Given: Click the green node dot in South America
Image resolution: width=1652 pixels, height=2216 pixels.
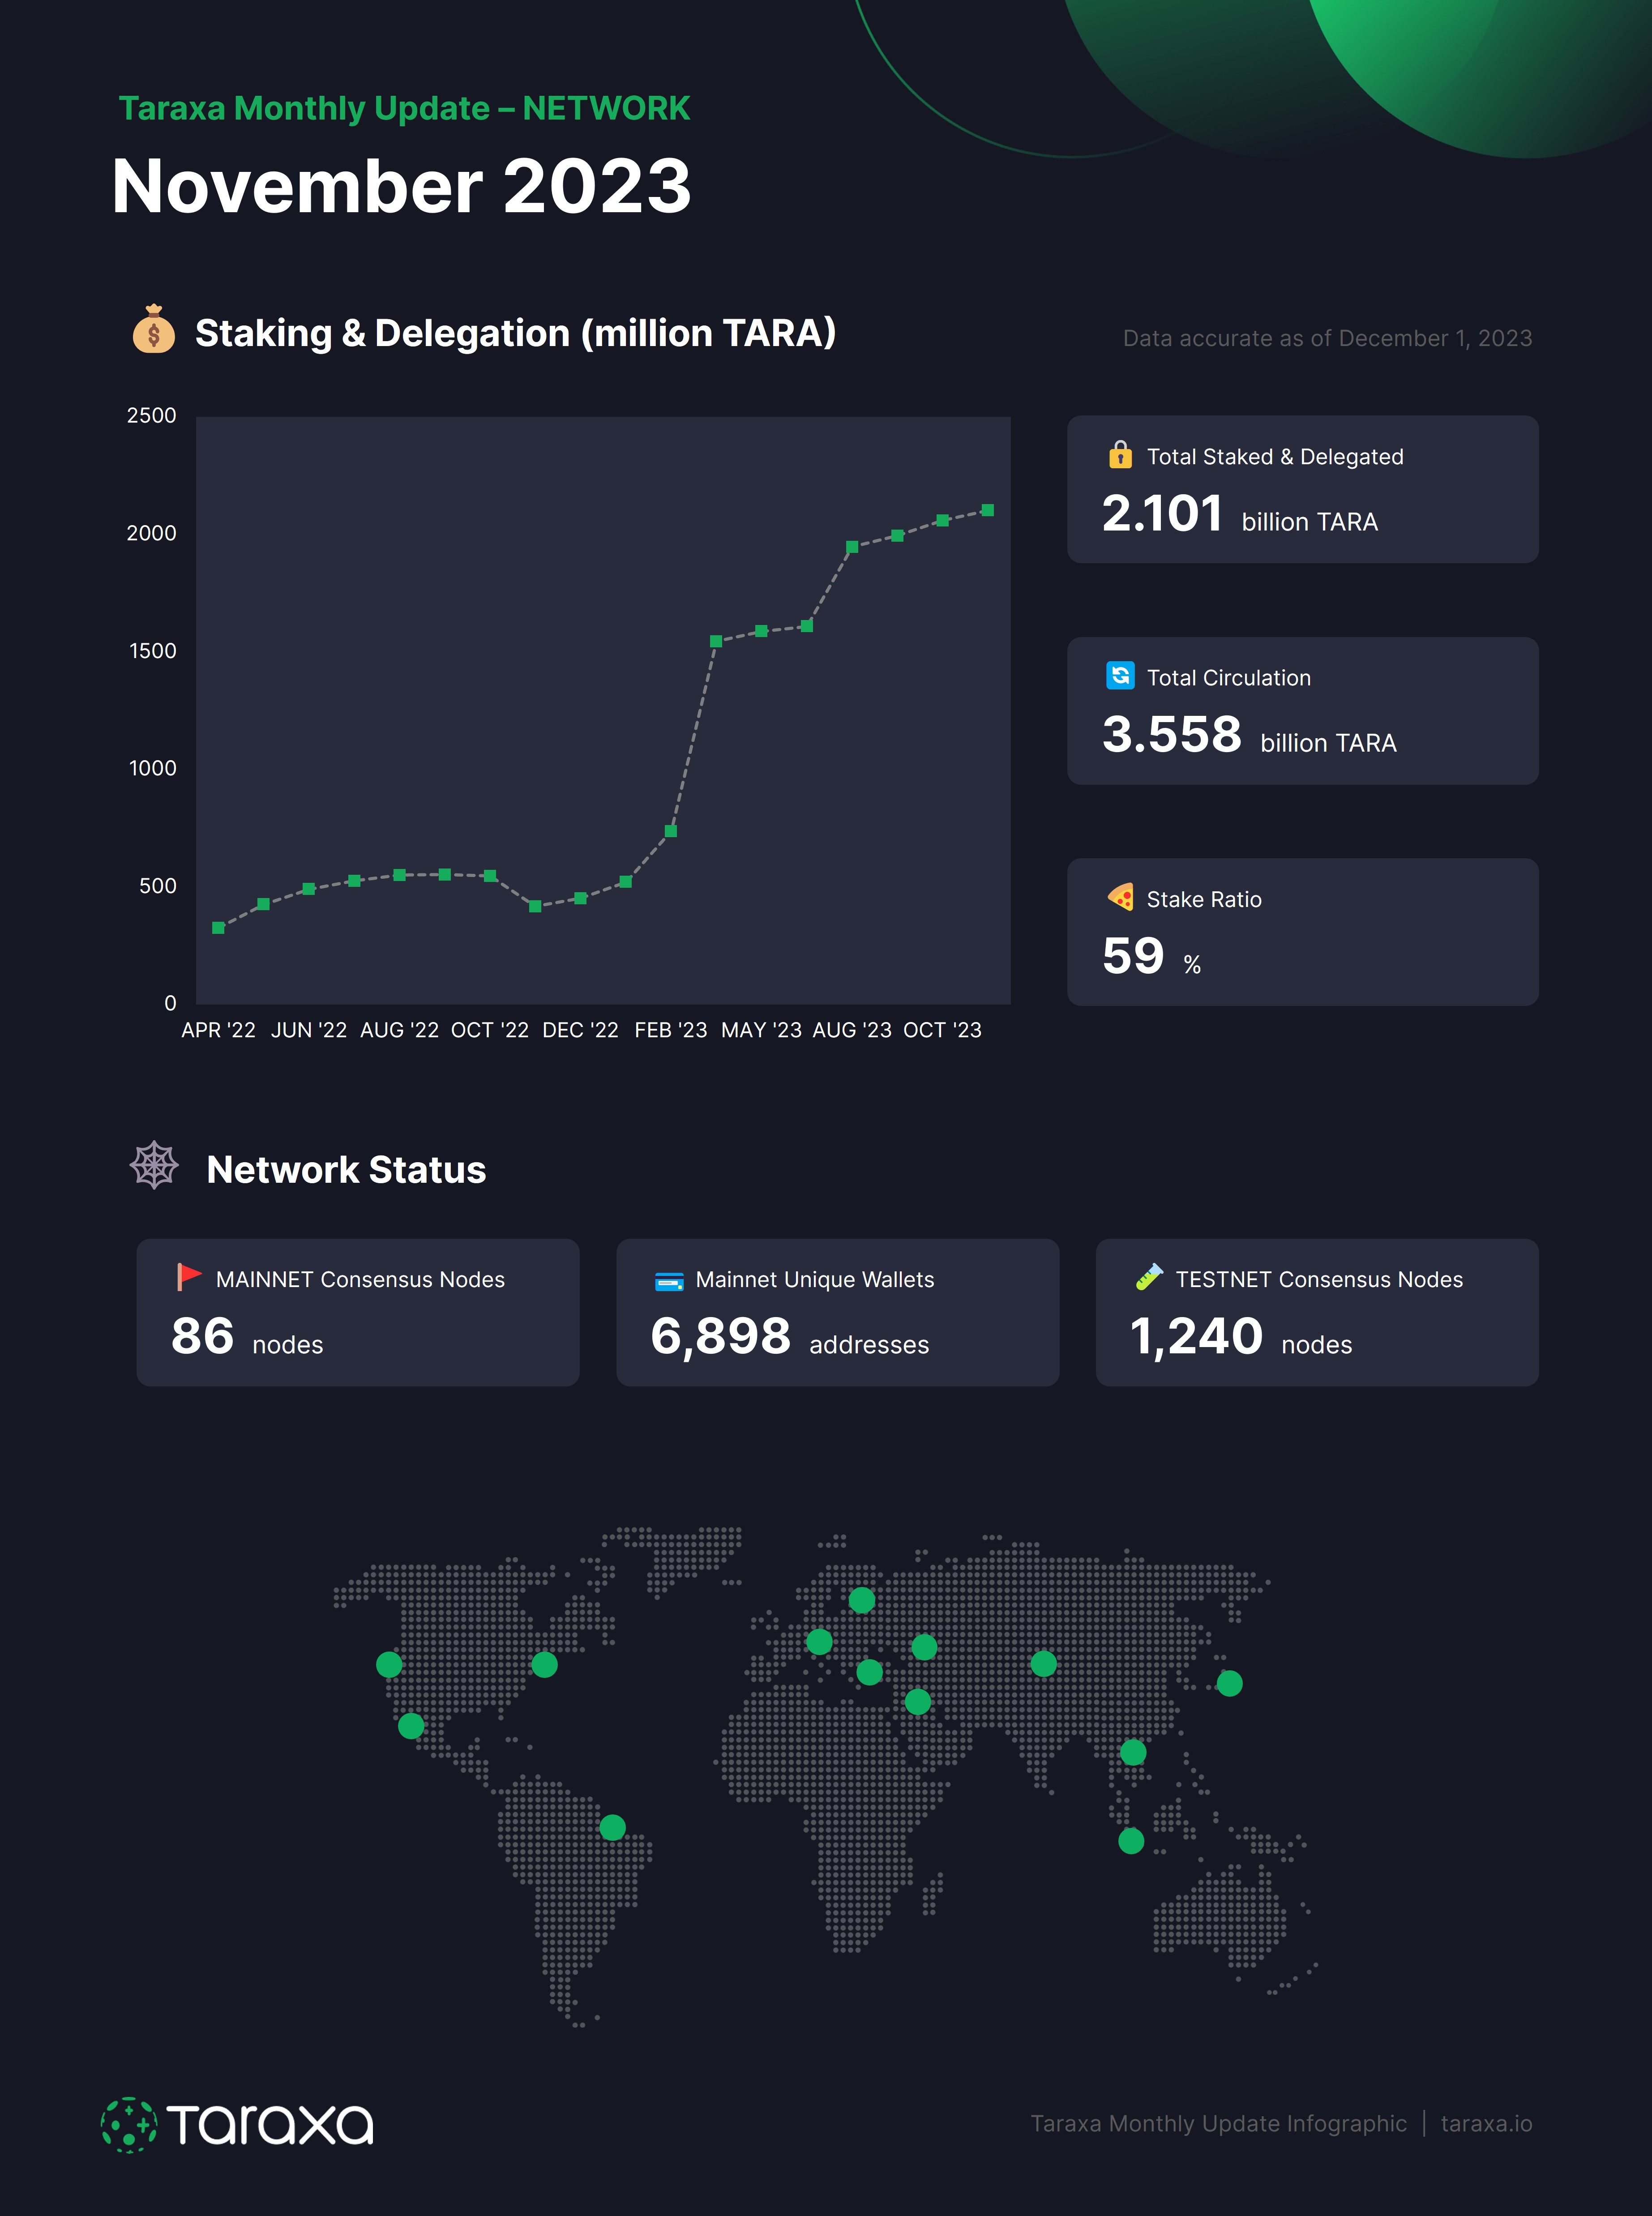Looking at the screenshot, I should (612, 1828).
